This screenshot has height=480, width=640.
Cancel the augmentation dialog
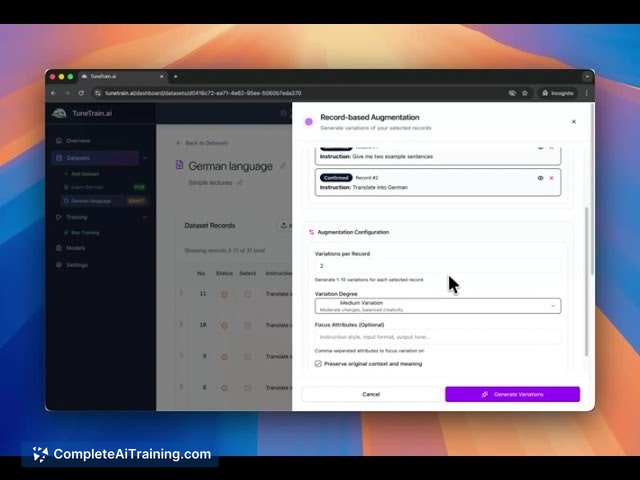click(371, 394)
